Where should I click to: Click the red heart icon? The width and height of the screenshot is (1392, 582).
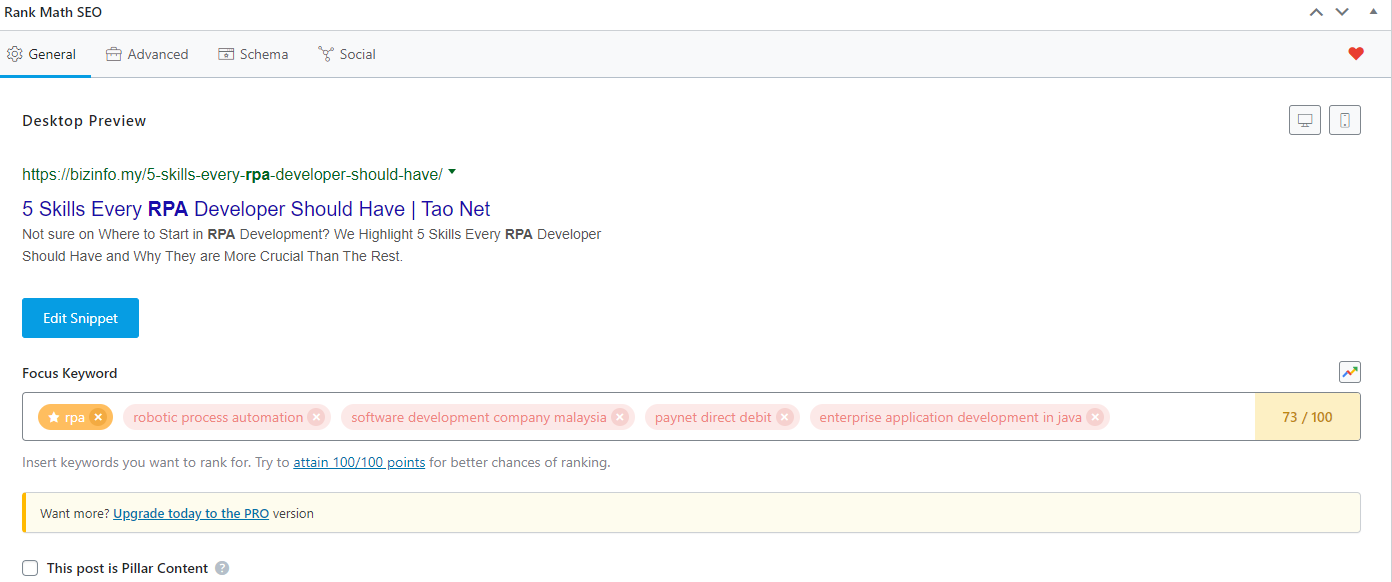1356,54
